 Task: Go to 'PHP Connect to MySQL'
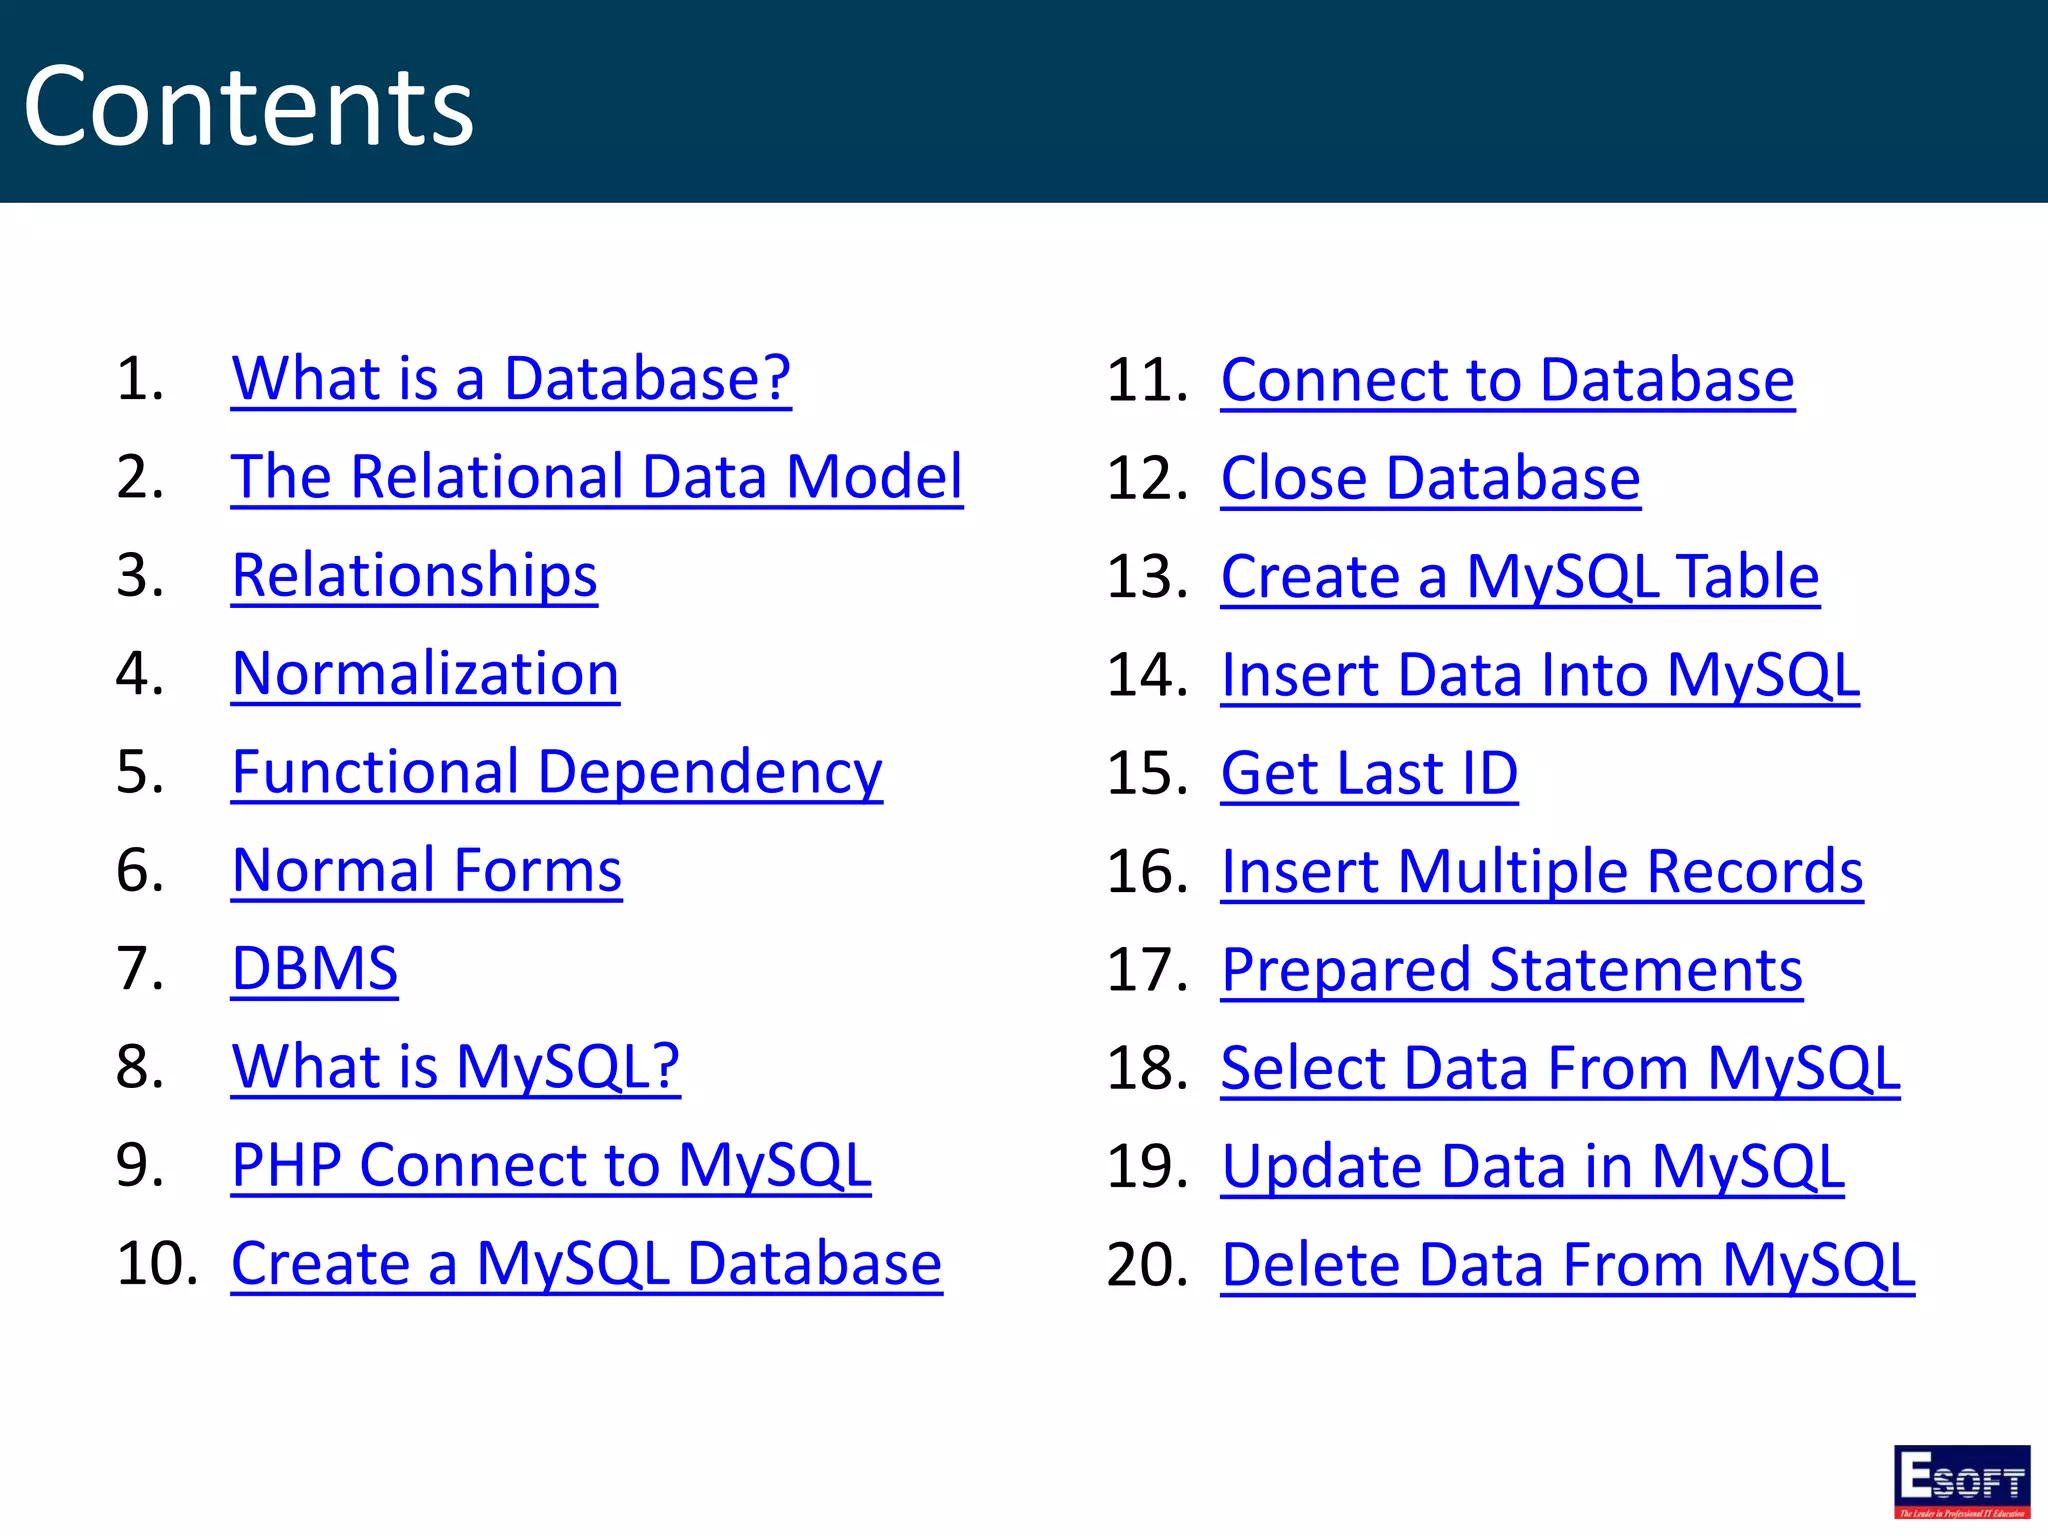pos(551,1165)
